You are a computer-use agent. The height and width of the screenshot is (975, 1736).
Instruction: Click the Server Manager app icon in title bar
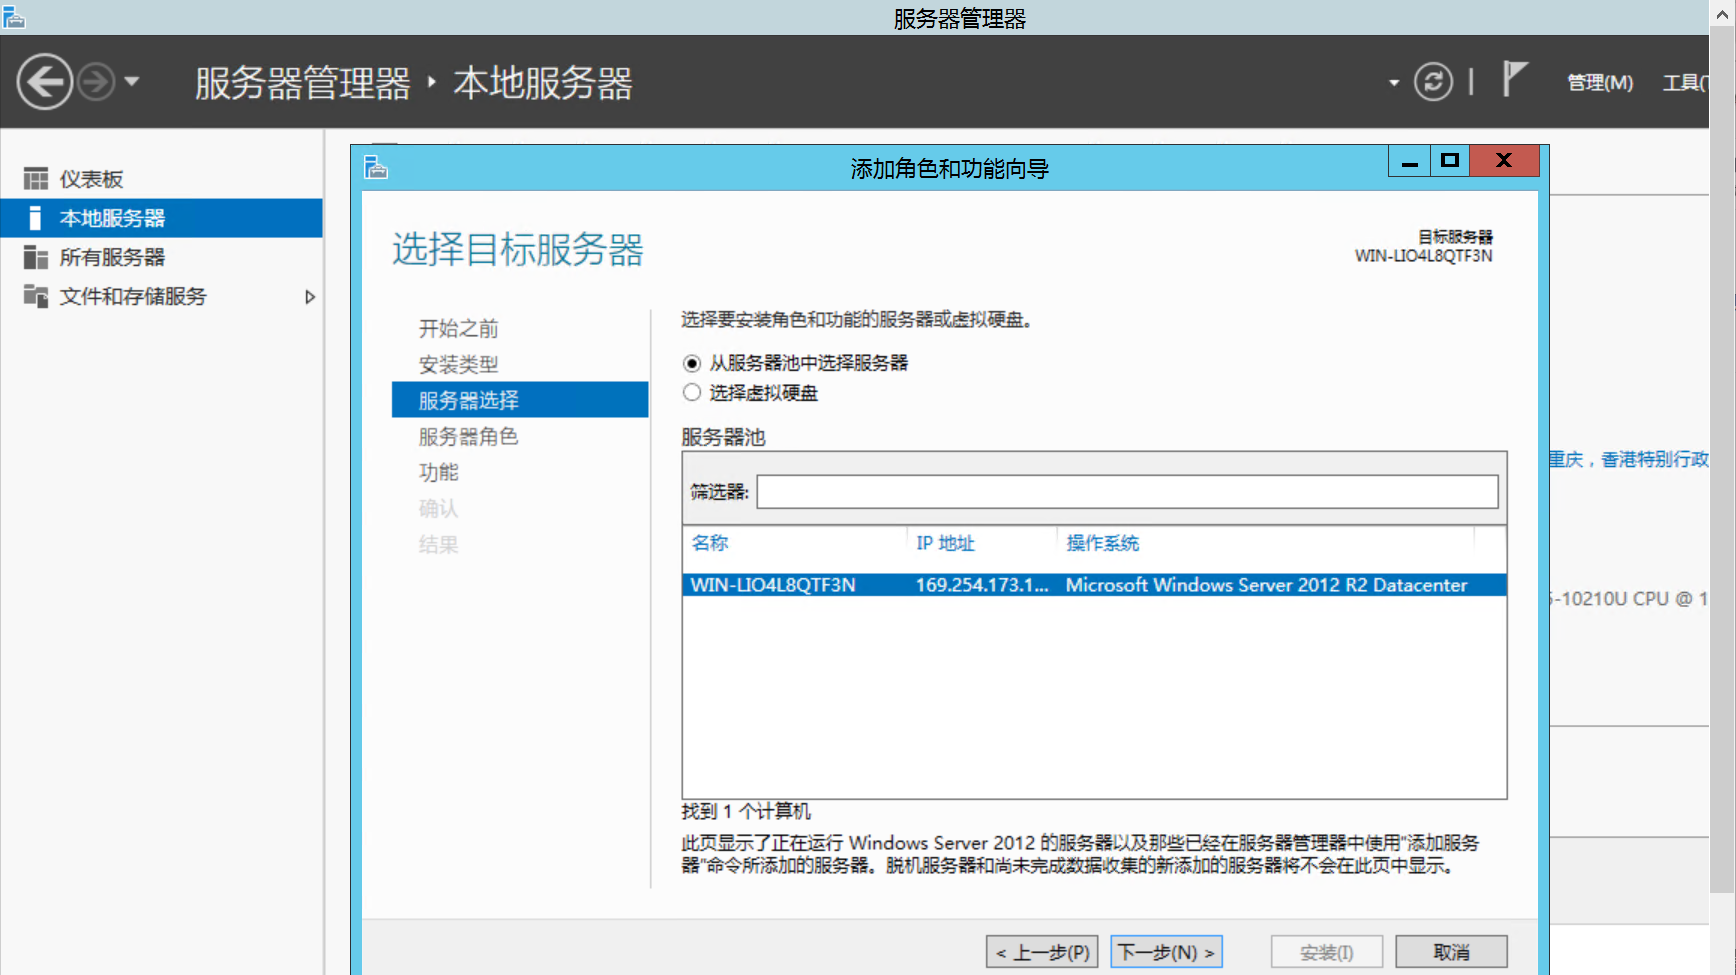(13, 17)
